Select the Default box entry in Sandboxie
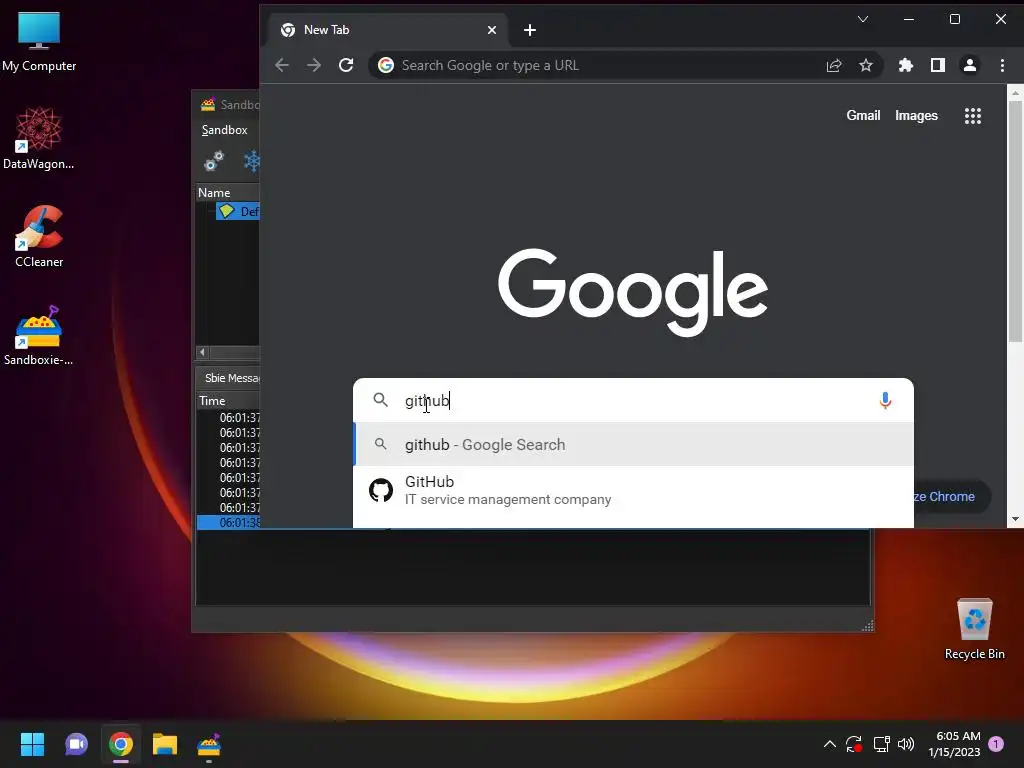This screenshot has width=1024, height=768. click(x=238, y=212)
